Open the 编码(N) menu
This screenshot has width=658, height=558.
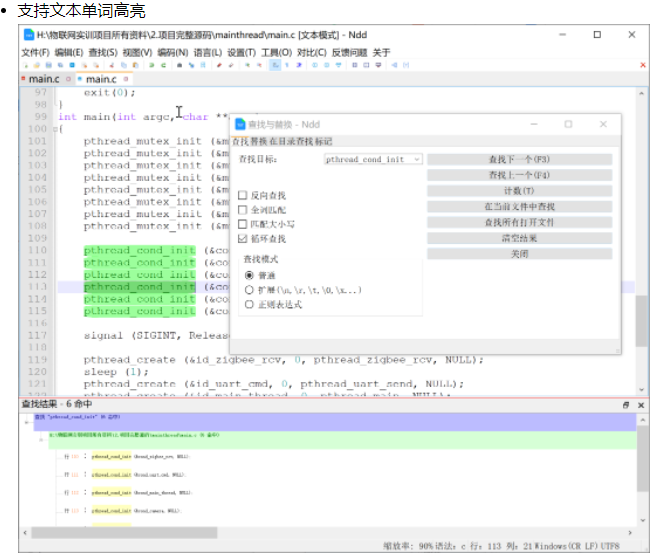click(x=172, y=52)
